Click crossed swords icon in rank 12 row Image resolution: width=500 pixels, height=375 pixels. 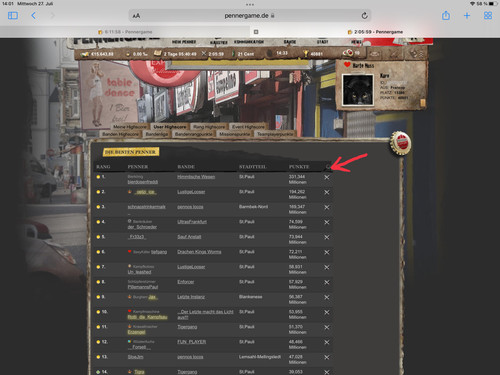327,342
